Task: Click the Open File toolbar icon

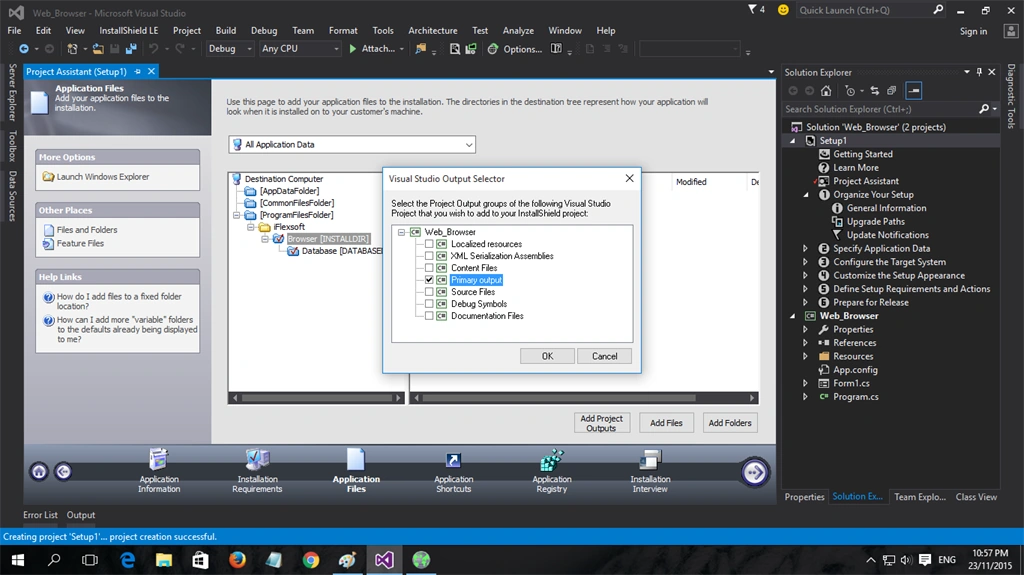Action: (98, 48)
